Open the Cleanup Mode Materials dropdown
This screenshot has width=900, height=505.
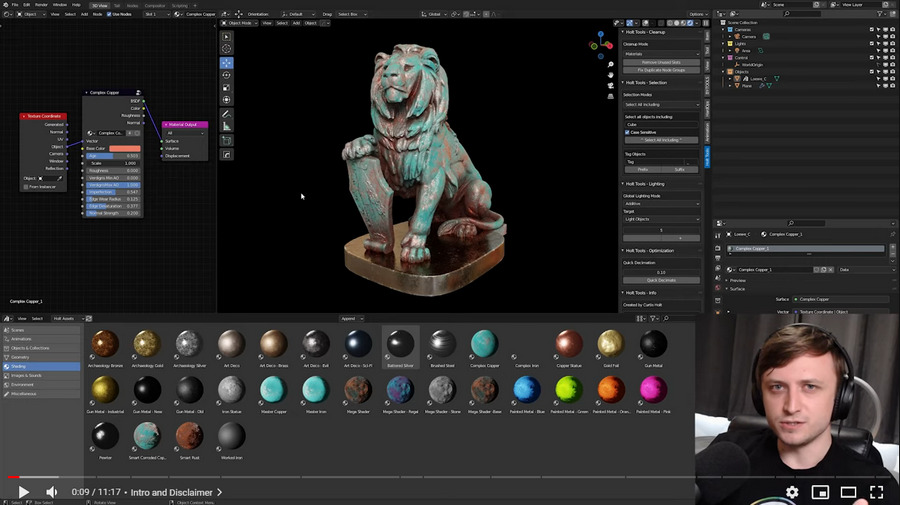tap(661, 53)
